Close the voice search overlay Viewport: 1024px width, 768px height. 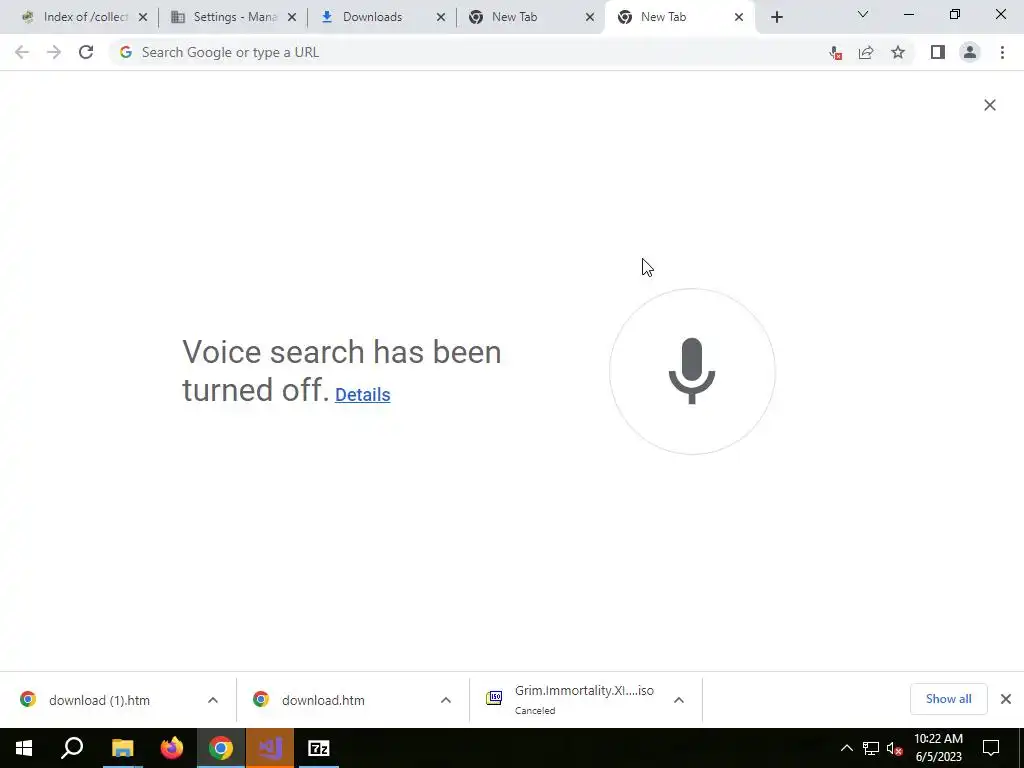[x=990, y=105]
